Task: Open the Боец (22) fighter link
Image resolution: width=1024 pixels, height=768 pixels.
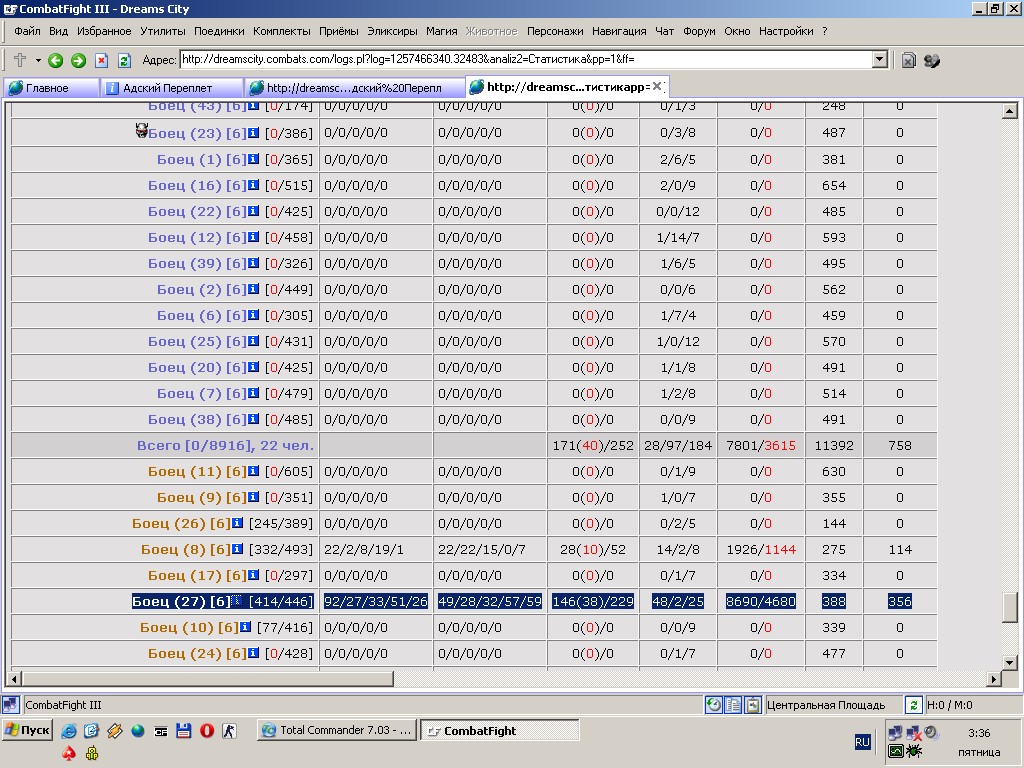Action: (x=197, y=212)
